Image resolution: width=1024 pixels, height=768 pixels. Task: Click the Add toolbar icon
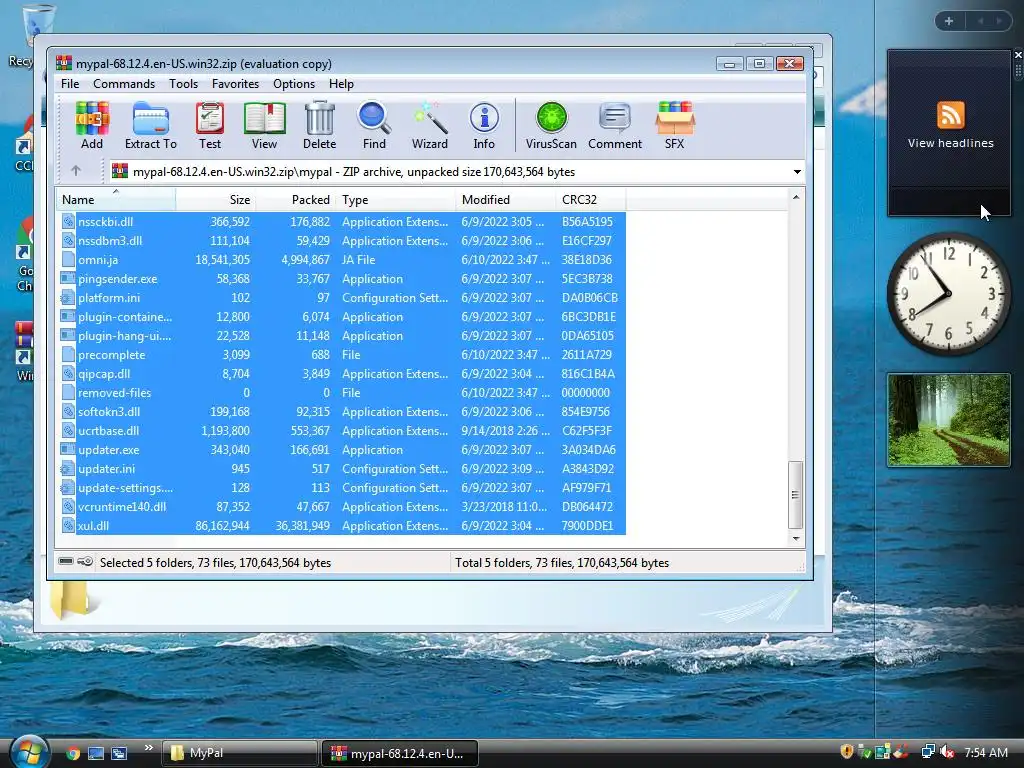[92, 125]
